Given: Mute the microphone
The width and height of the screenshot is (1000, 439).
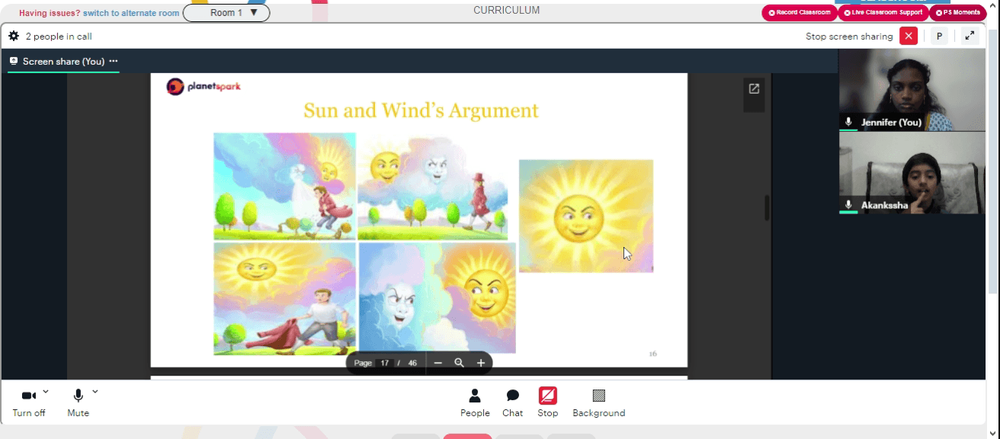Looking at the screenshot, I should click(x=78, y=403).
